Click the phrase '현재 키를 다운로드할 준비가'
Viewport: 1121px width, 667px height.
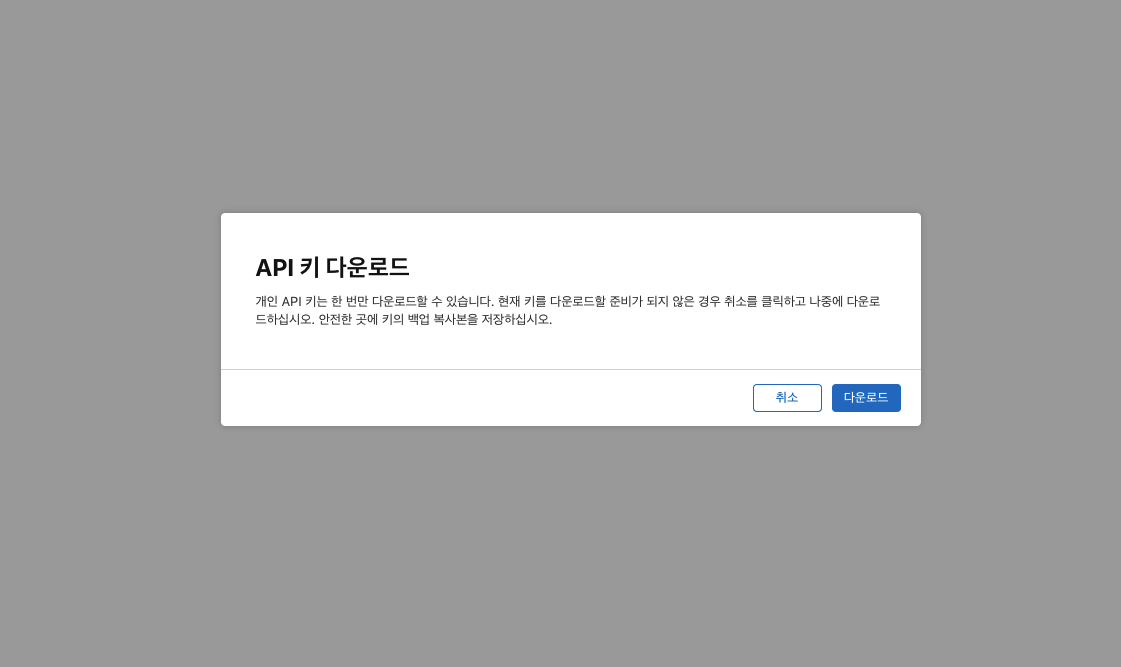(570, 301)
